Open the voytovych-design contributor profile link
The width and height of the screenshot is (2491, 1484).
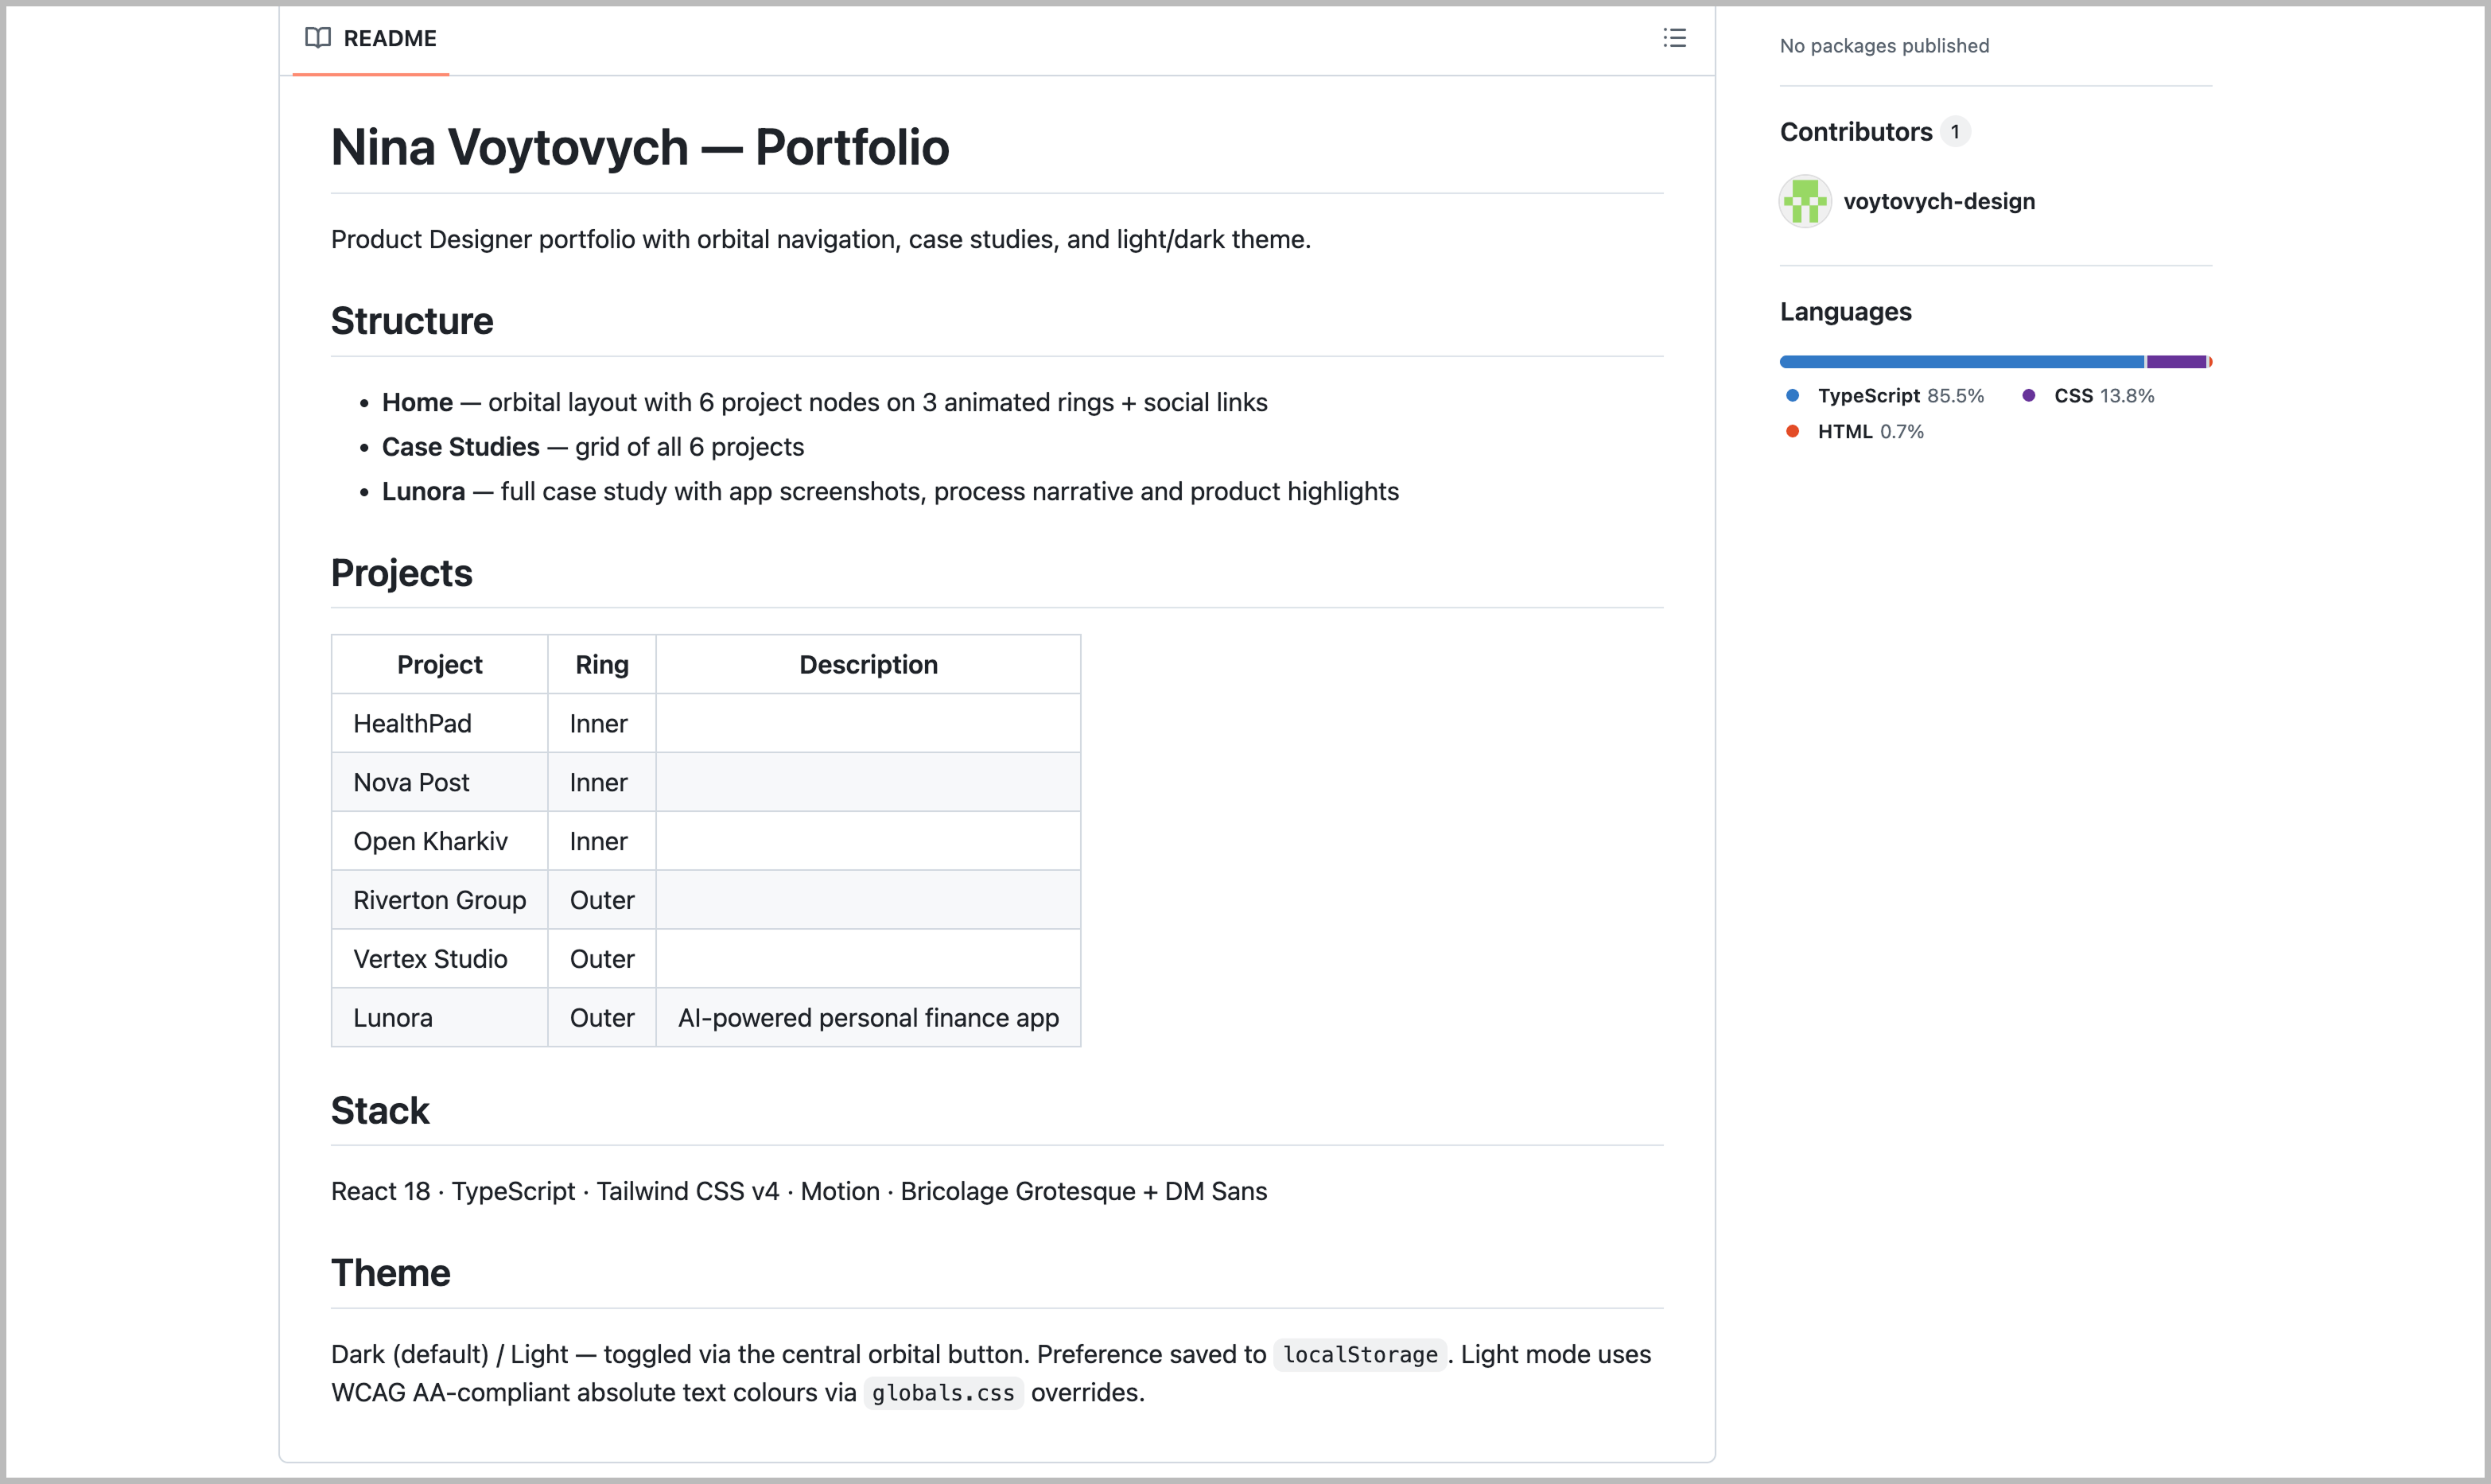[1938, 201]
